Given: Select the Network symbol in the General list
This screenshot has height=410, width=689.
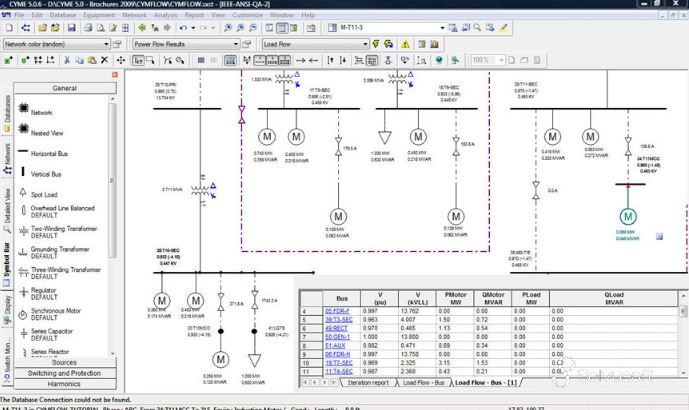Looking at the screenshot, I should (x=36, y=109).
